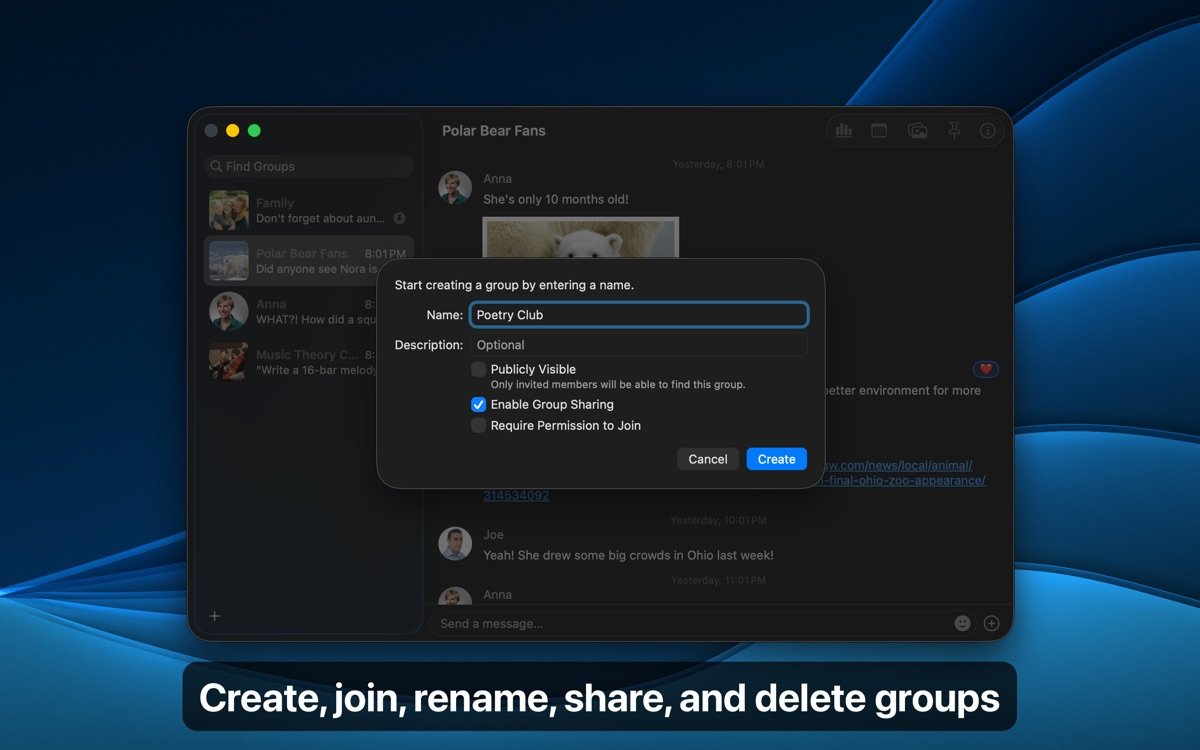Screen dimensions: 1200x750
Task: Click the plus attachment icon in message bar
Action: click(x=991, y=622)
